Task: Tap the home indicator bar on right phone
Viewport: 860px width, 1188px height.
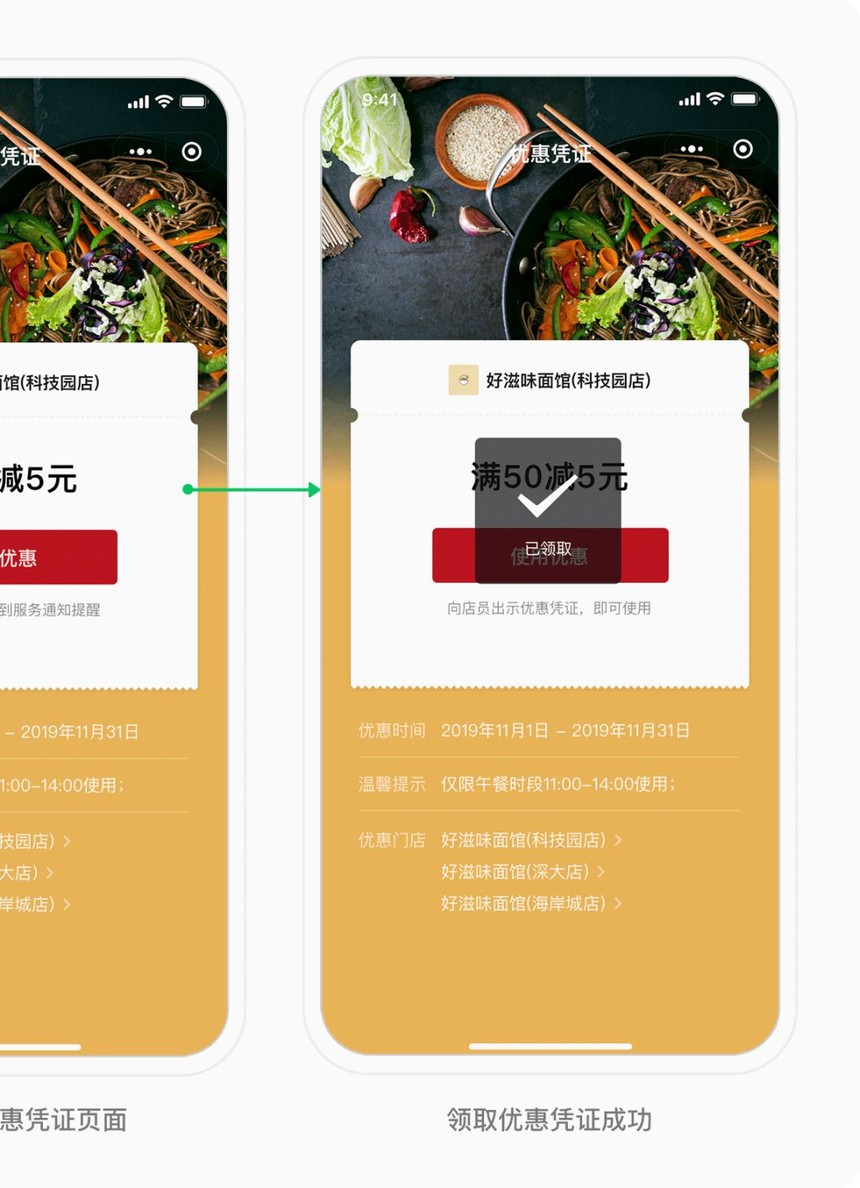Action: pos(550,1046)
